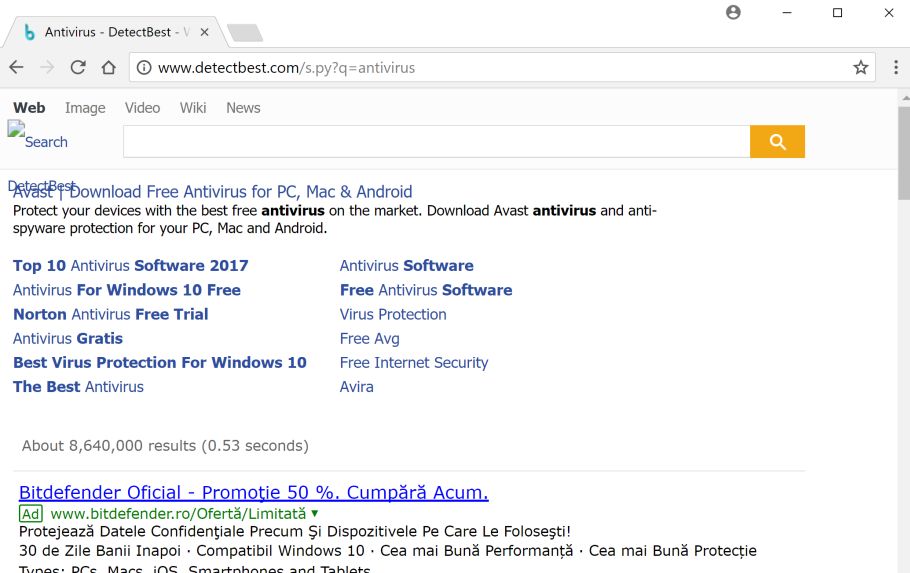The width and height of the screenshot is (910, 573).
Task: Open a new browser tab
Action: 245,33
